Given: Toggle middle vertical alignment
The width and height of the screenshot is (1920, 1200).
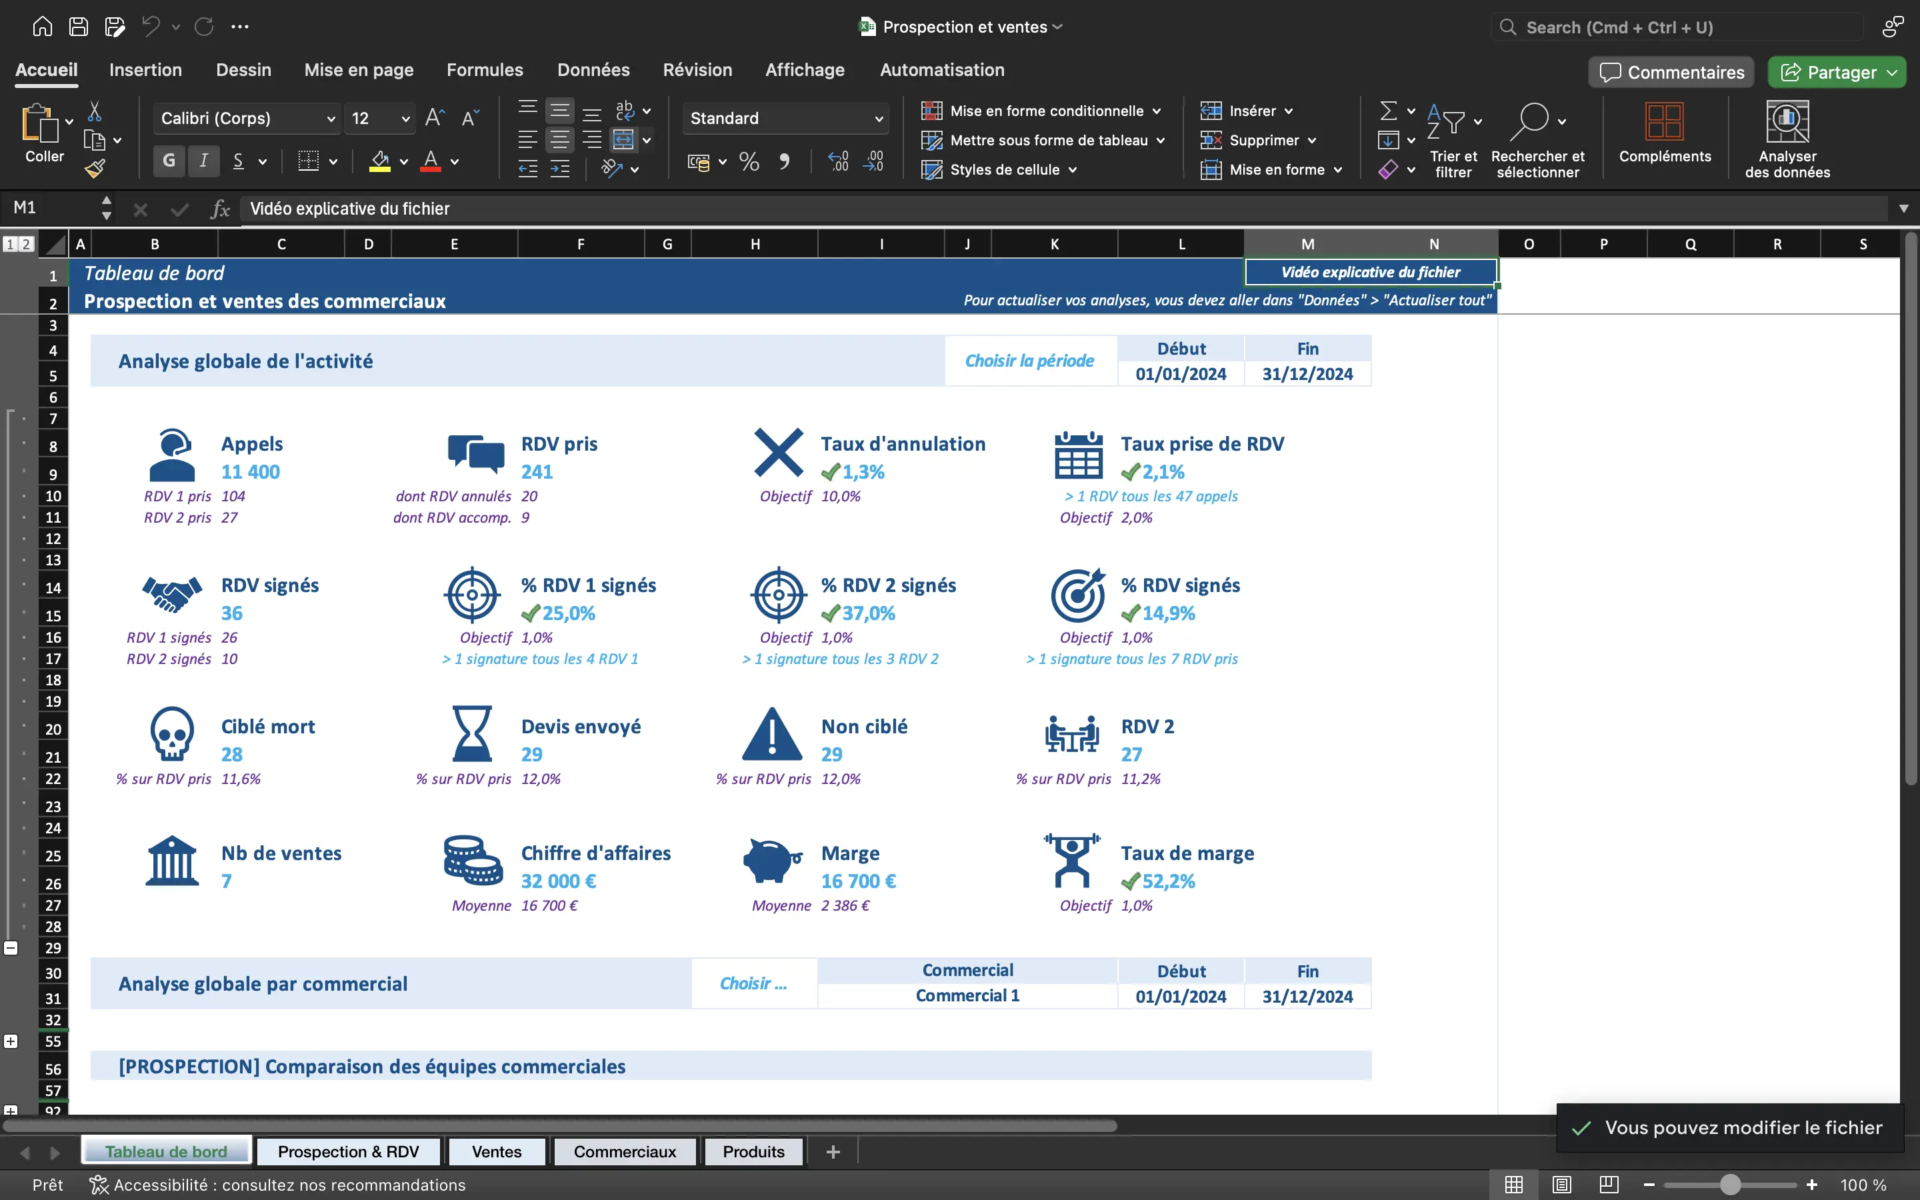Looking at the screenshot, I should (560, 110).
